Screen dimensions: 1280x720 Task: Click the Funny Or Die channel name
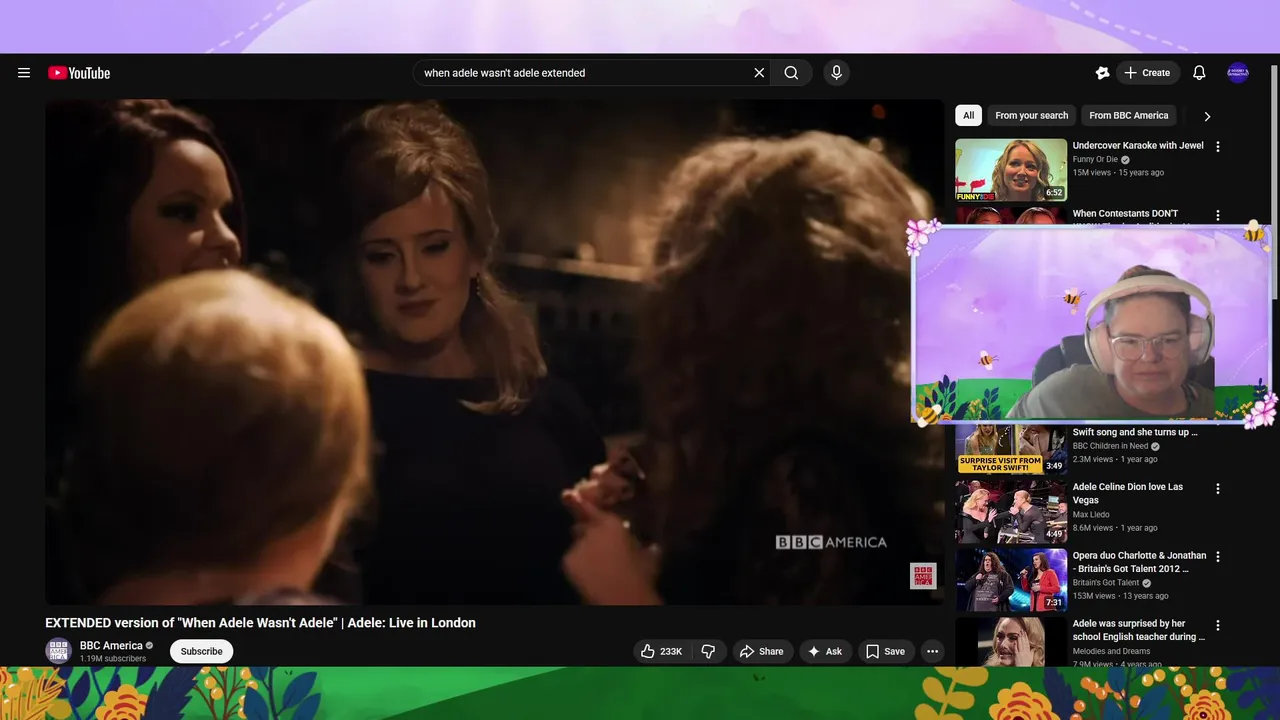[1095, 160]
